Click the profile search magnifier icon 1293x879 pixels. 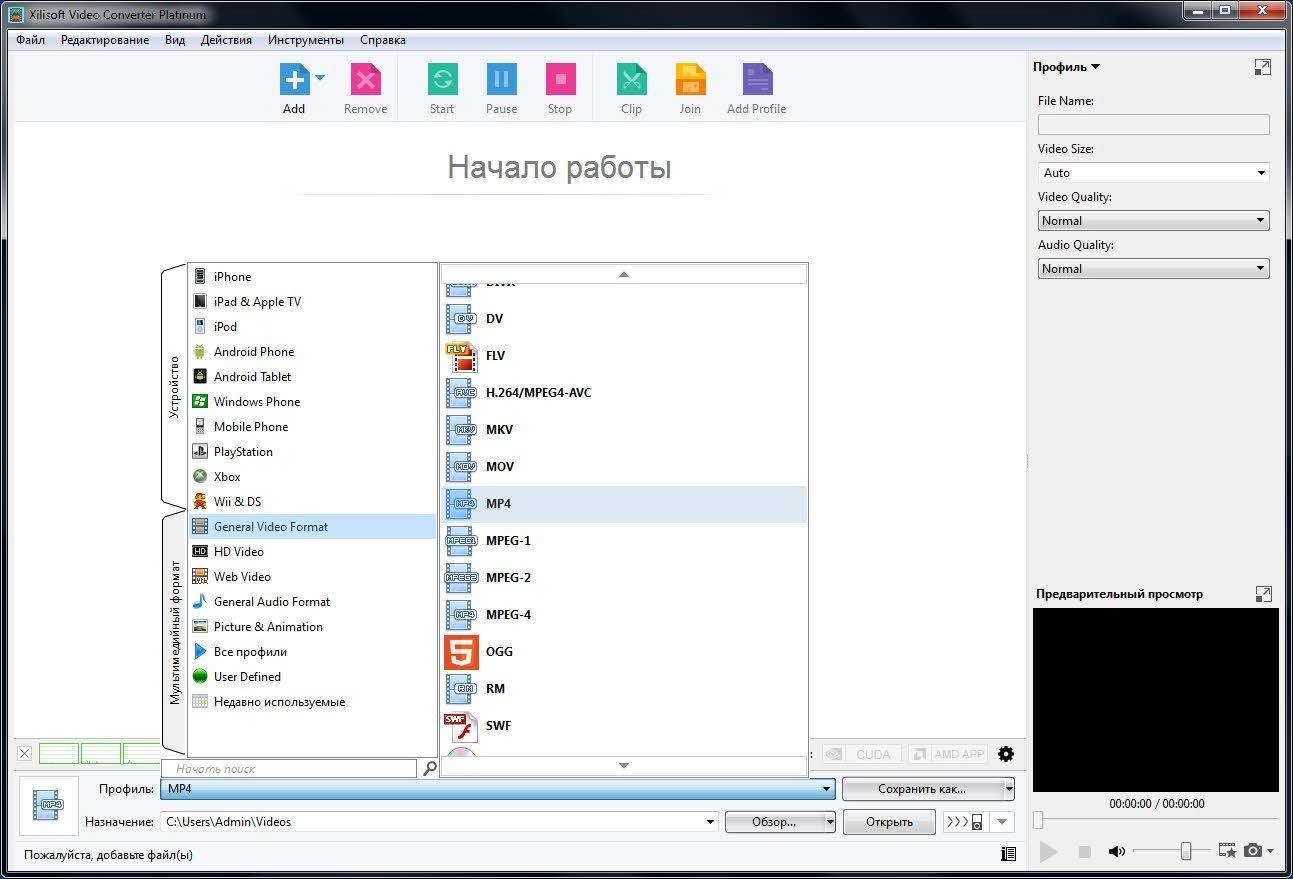429,769
